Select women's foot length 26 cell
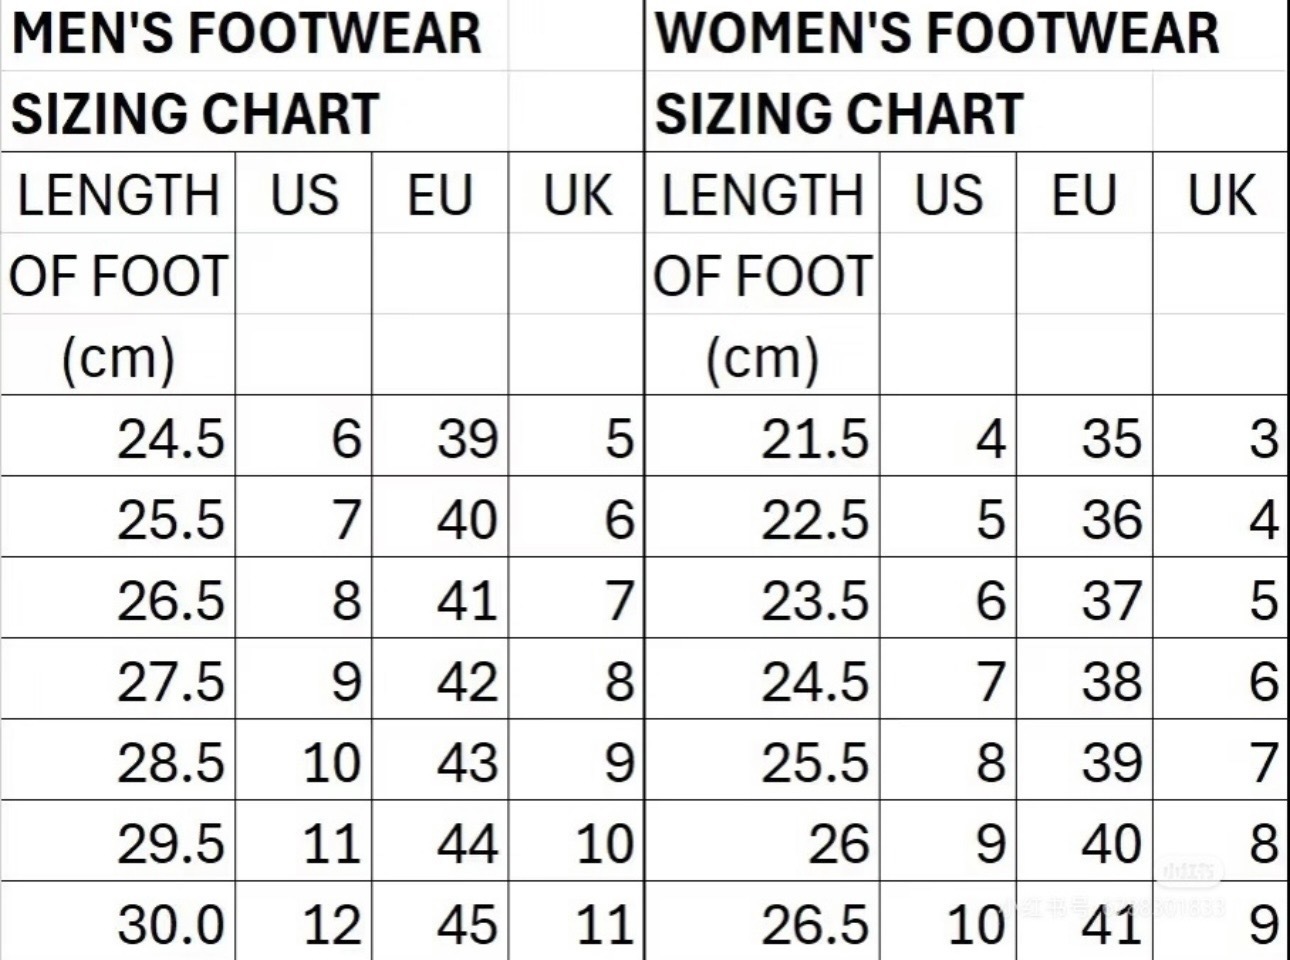 (838, 843)
